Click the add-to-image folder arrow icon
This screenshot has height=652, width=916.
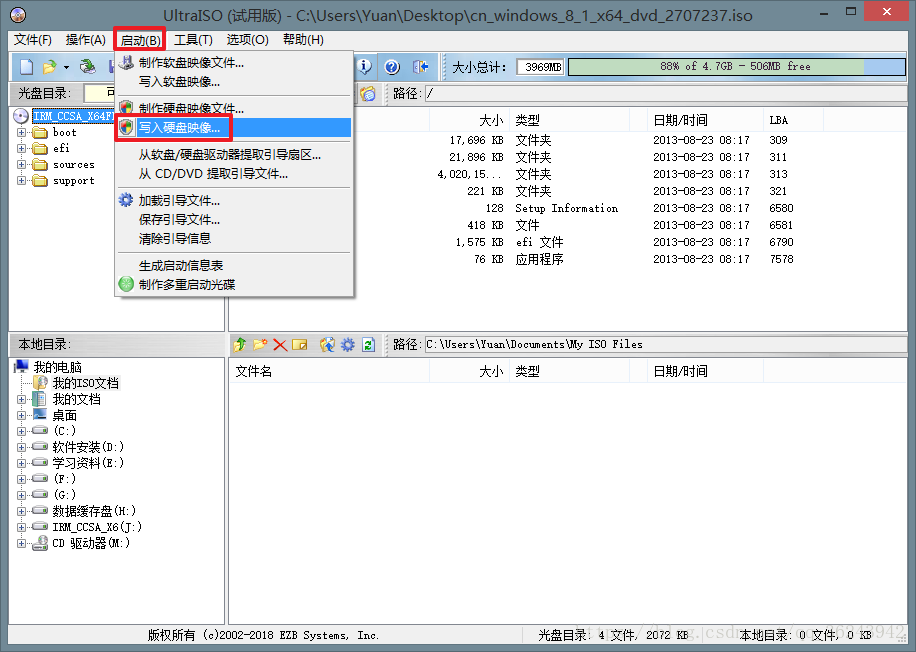[327, 344]
